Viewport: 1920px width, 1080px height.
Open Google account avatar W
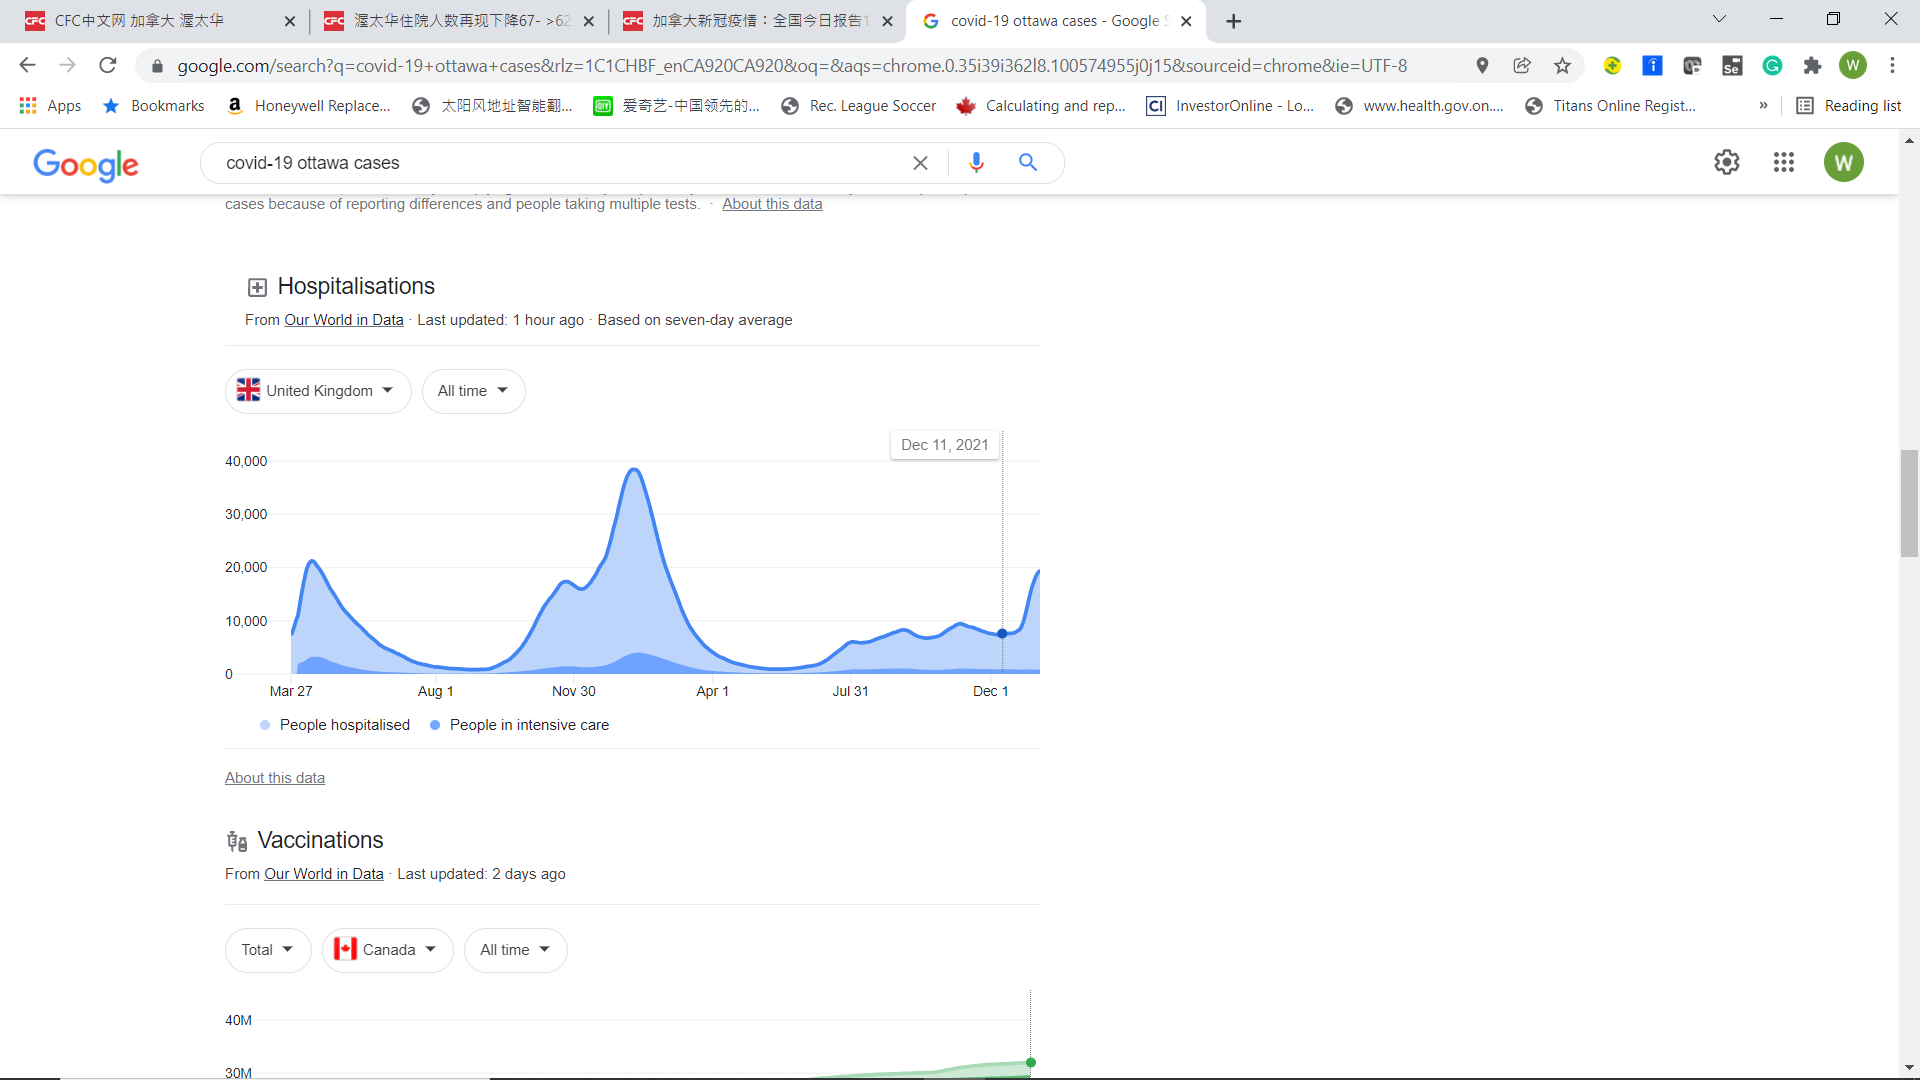pos(1843,162)
